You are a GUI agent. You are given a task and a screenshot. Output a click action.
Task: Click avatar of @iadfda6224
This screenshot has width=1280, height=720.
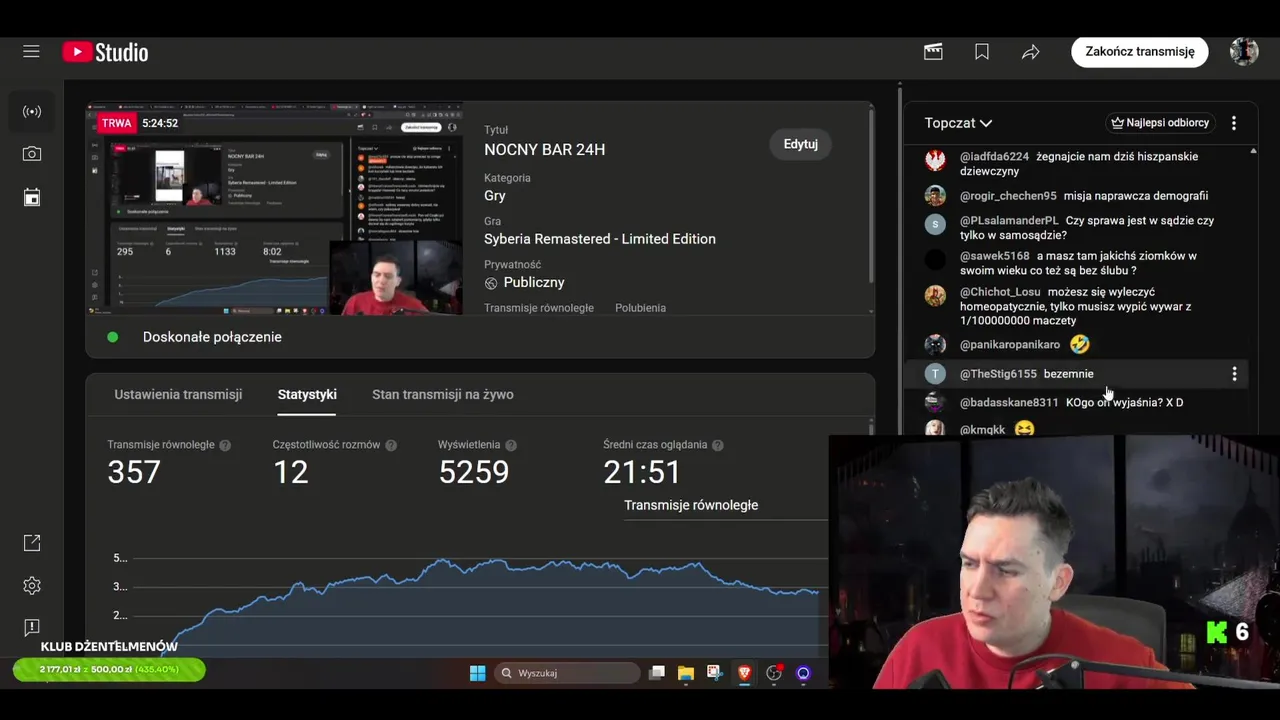[935, 159]
